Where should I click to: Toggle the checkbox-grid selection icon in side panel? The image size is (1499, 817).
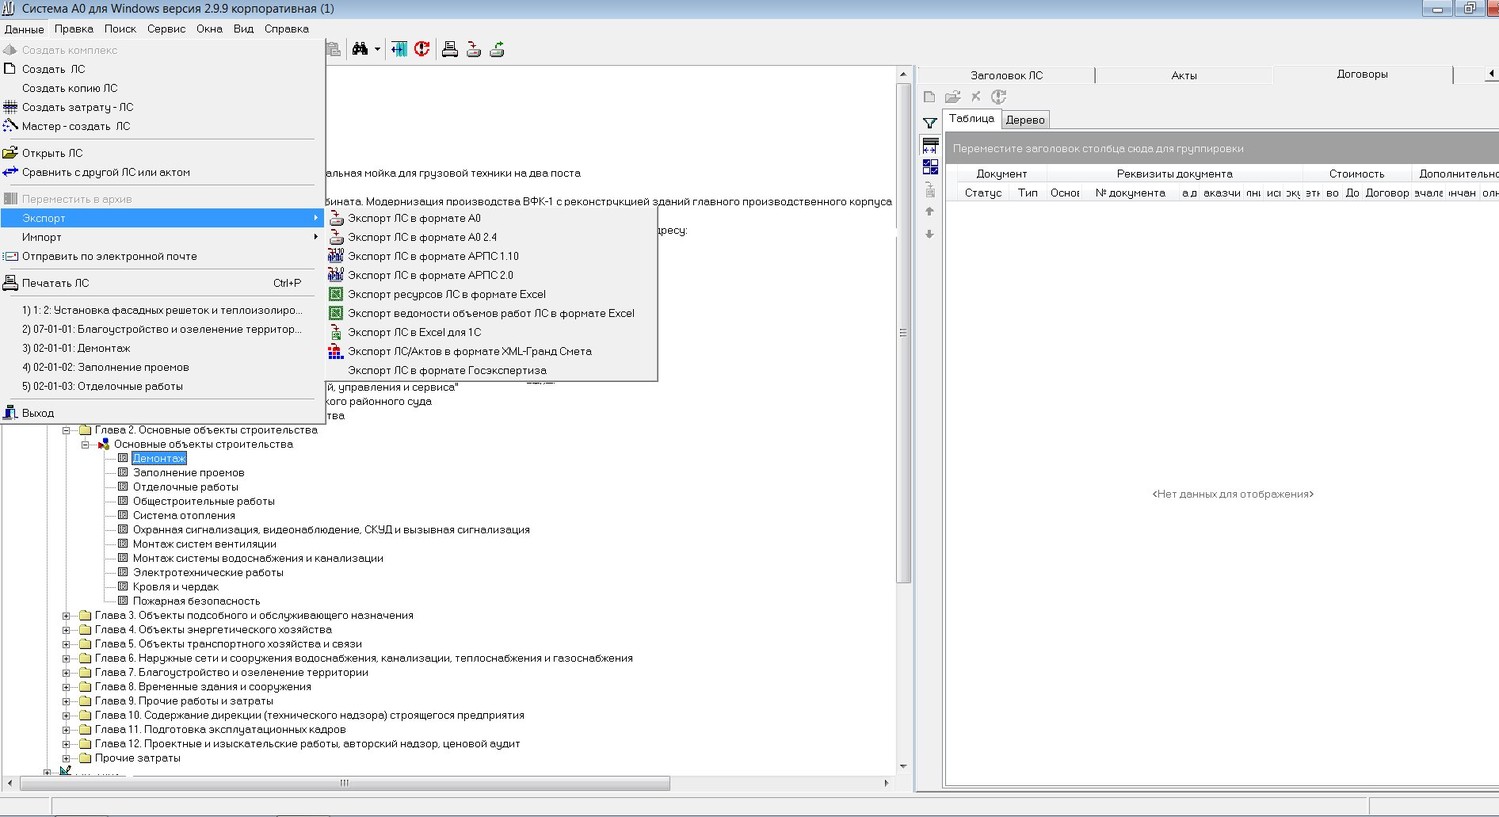pos(930,167)
